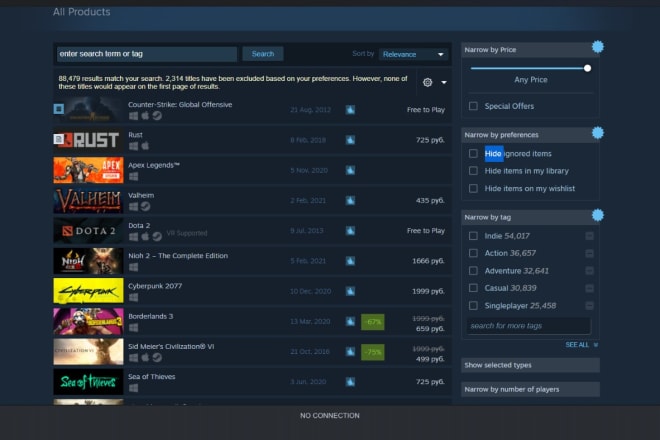
Task: Click the Sea of Thieves thumbnail
Action: pos(88,382)
